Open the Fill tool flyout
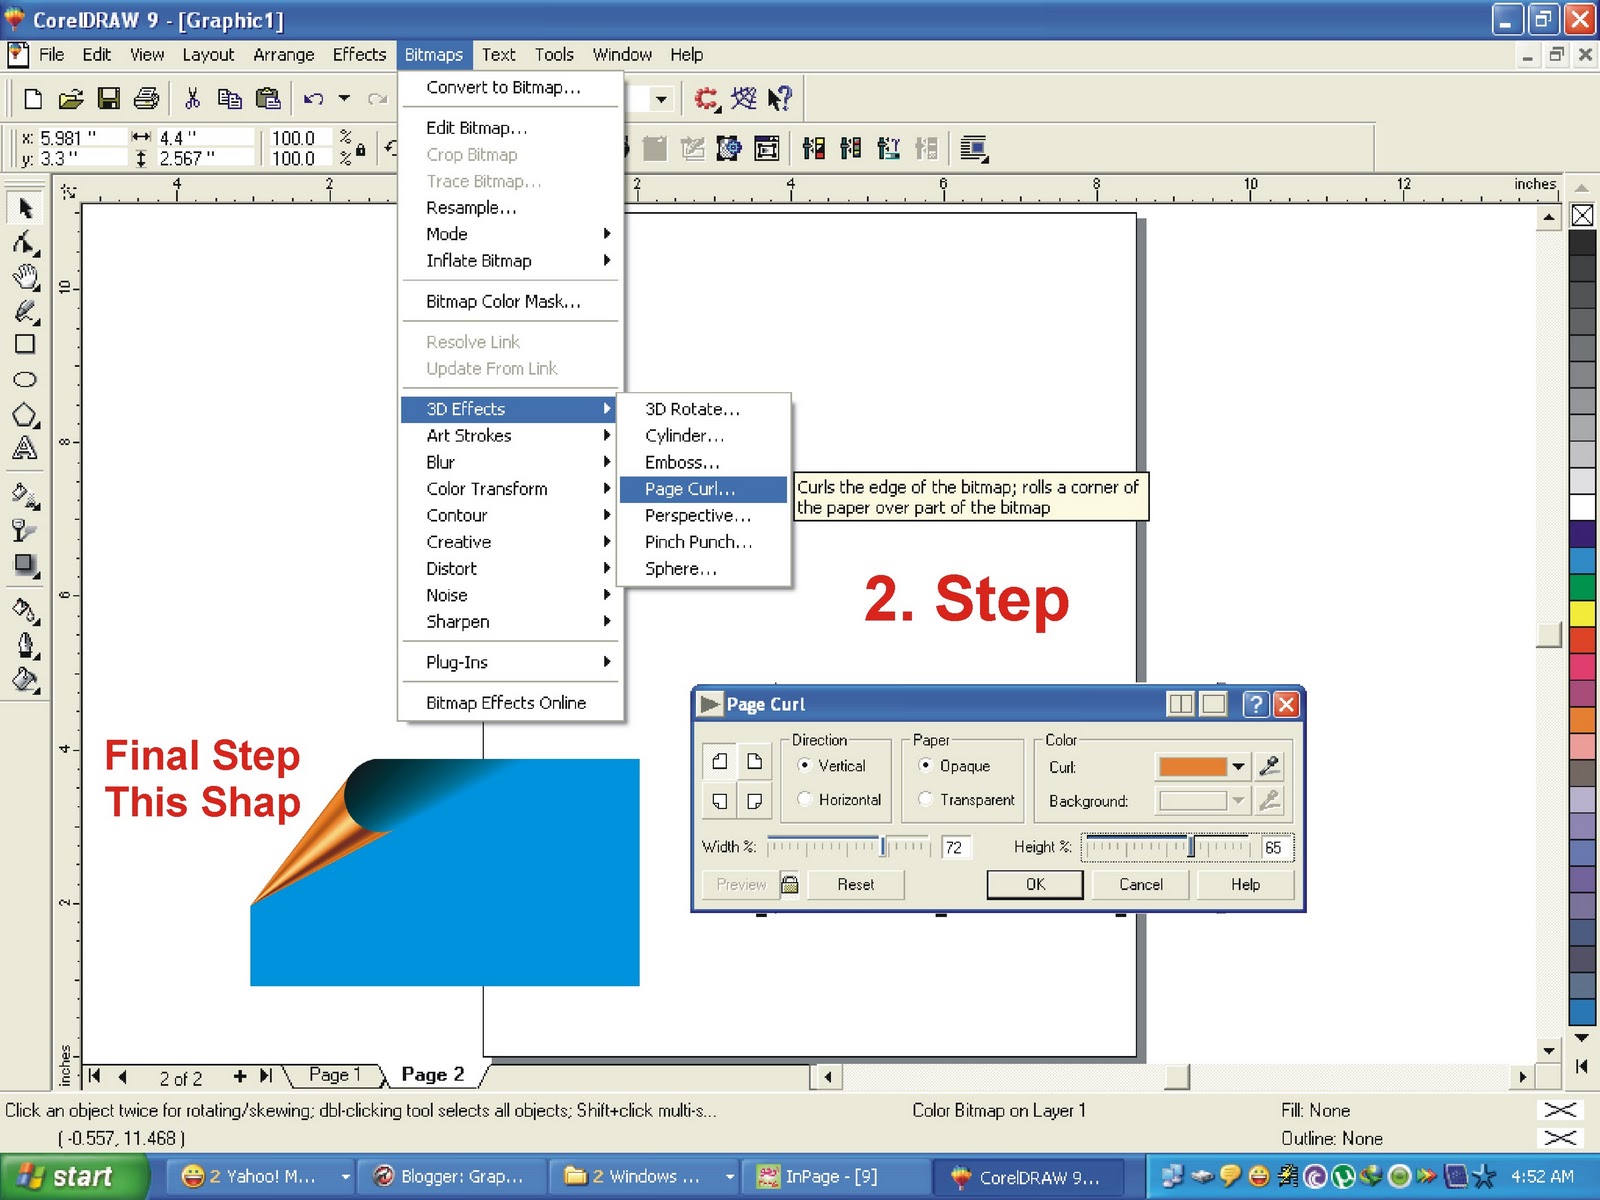The width and height of the screenshot is (1600, 1200). pos(25,680)
